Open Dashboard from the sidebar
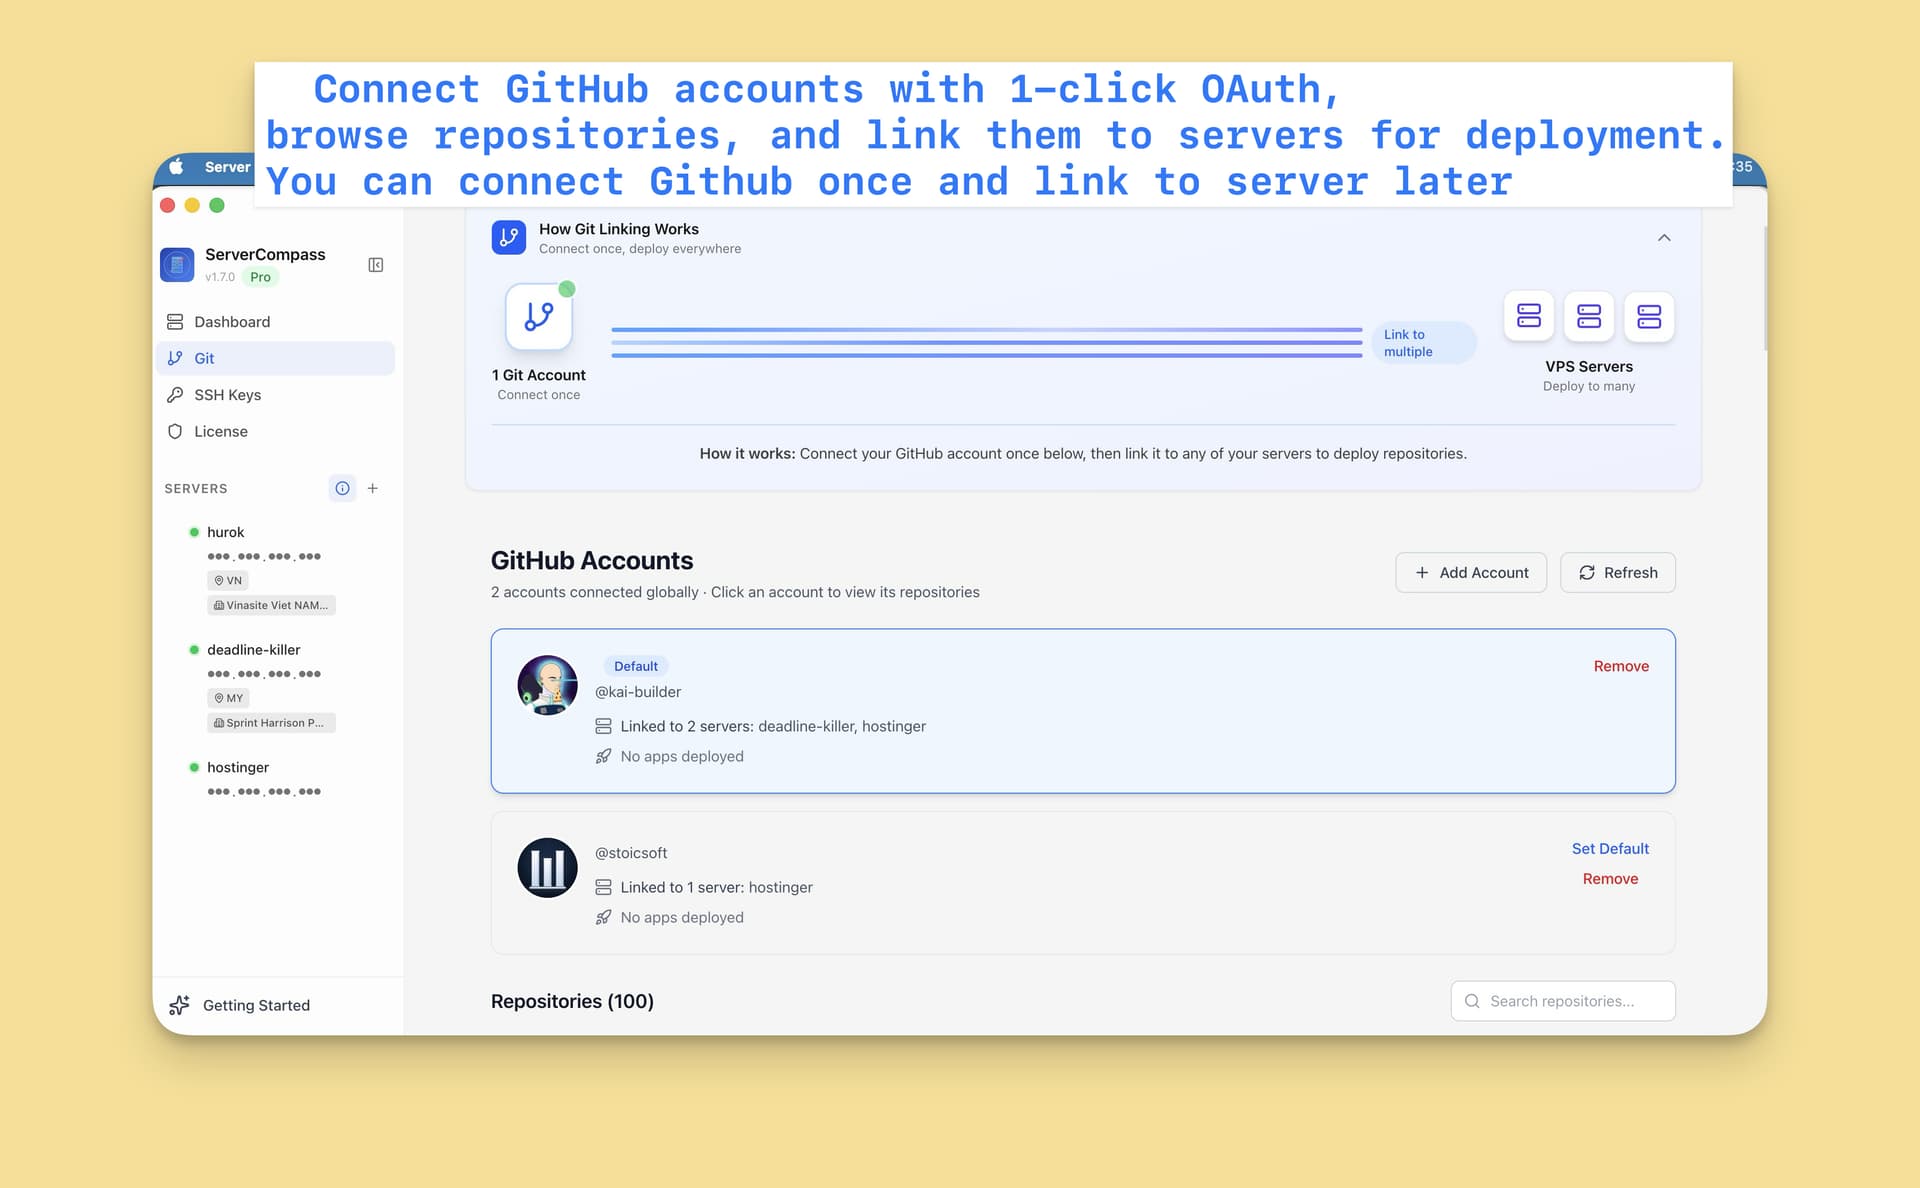The width and height of the screenshot is (1920, 1188). pos(232,321)
